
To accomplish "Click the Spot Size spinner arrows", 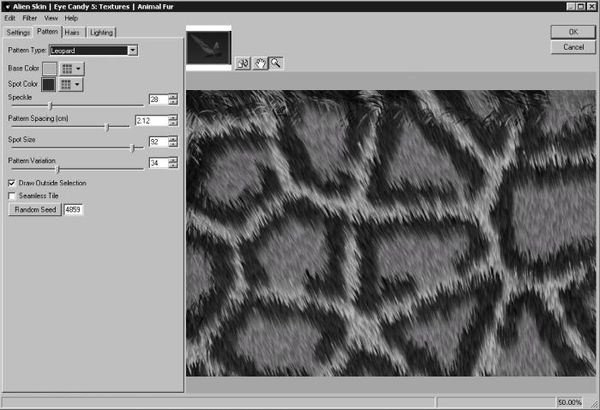I will tap(173, 143).
